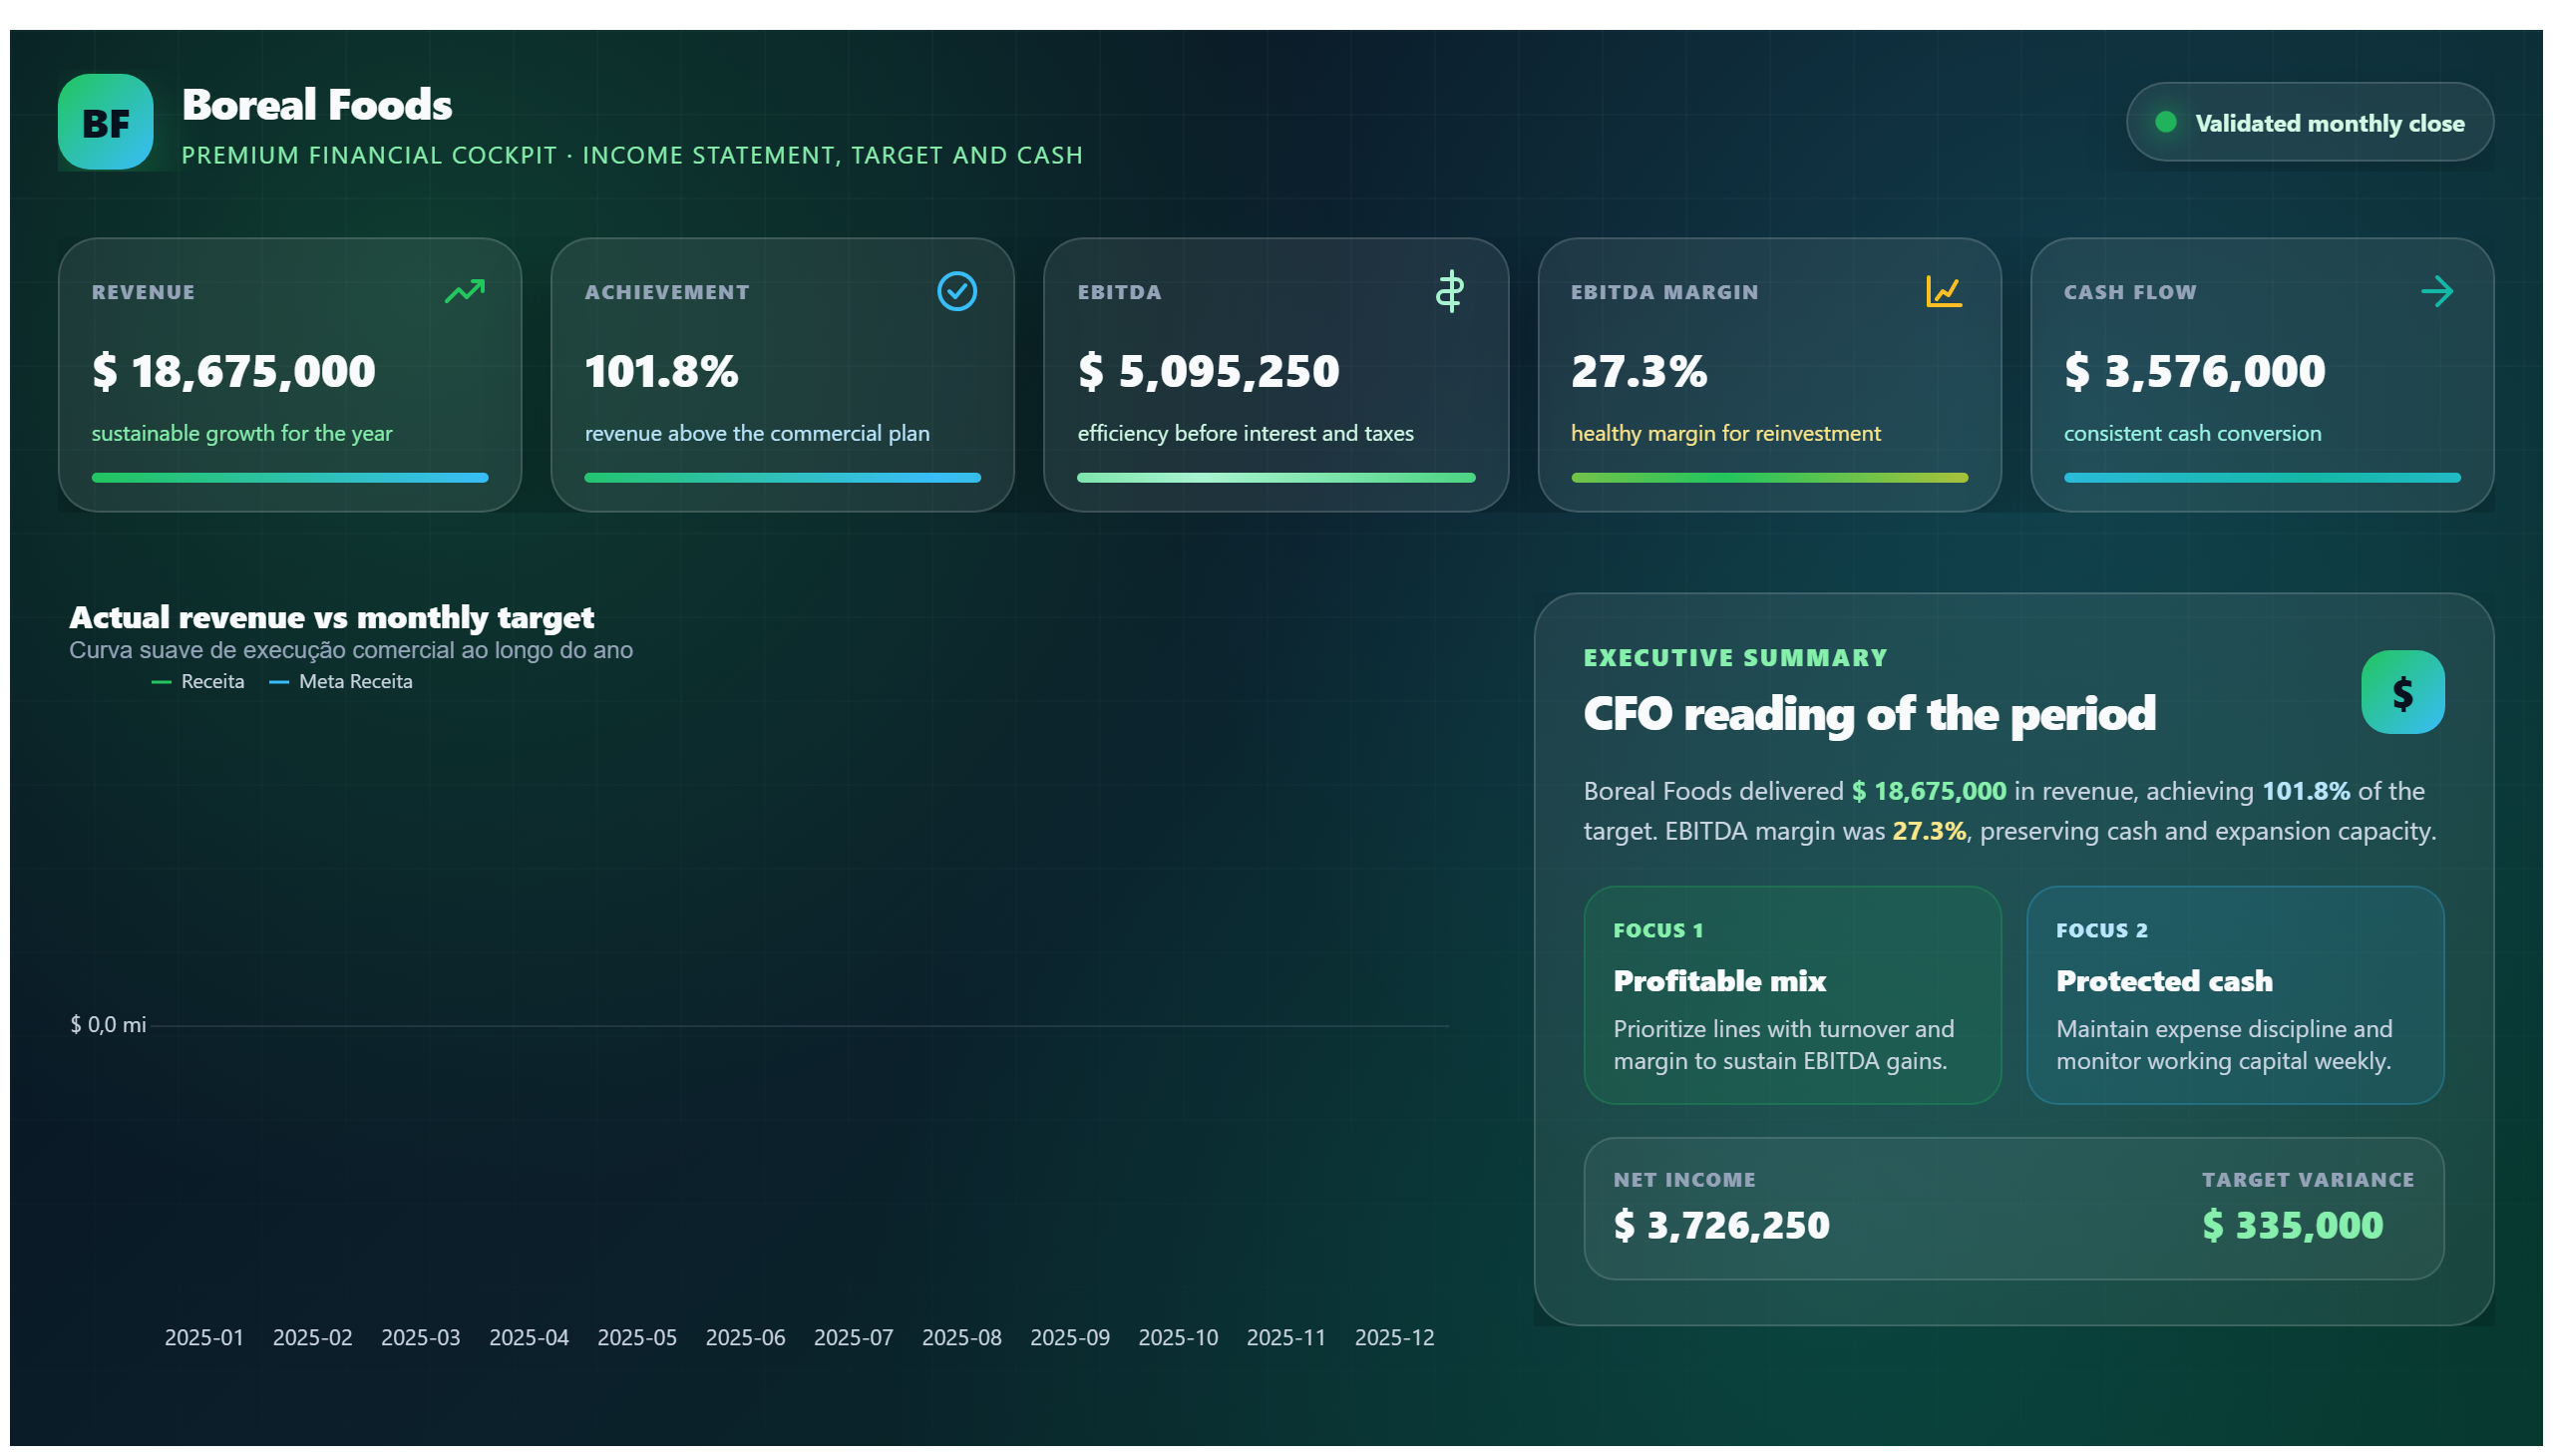Click the 2025-01 axis label
The width and height of the screenshot is (2553, 1456).
204,1337
